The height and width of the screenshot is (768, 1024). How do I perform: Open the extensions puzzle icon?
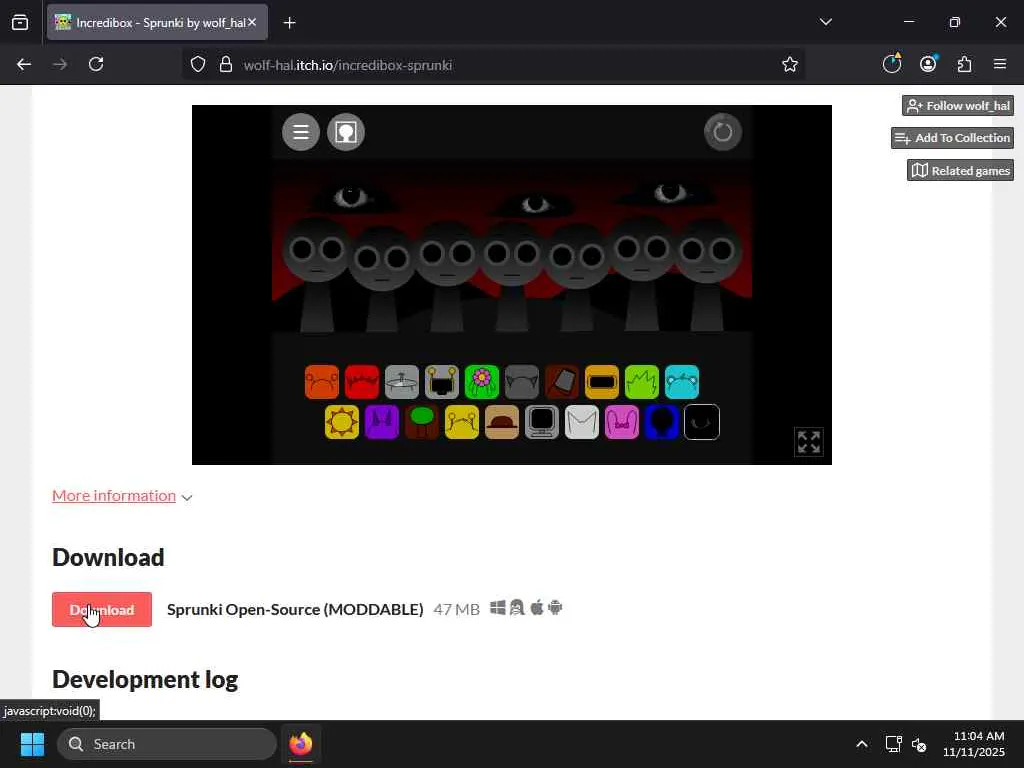click(964, 64)
